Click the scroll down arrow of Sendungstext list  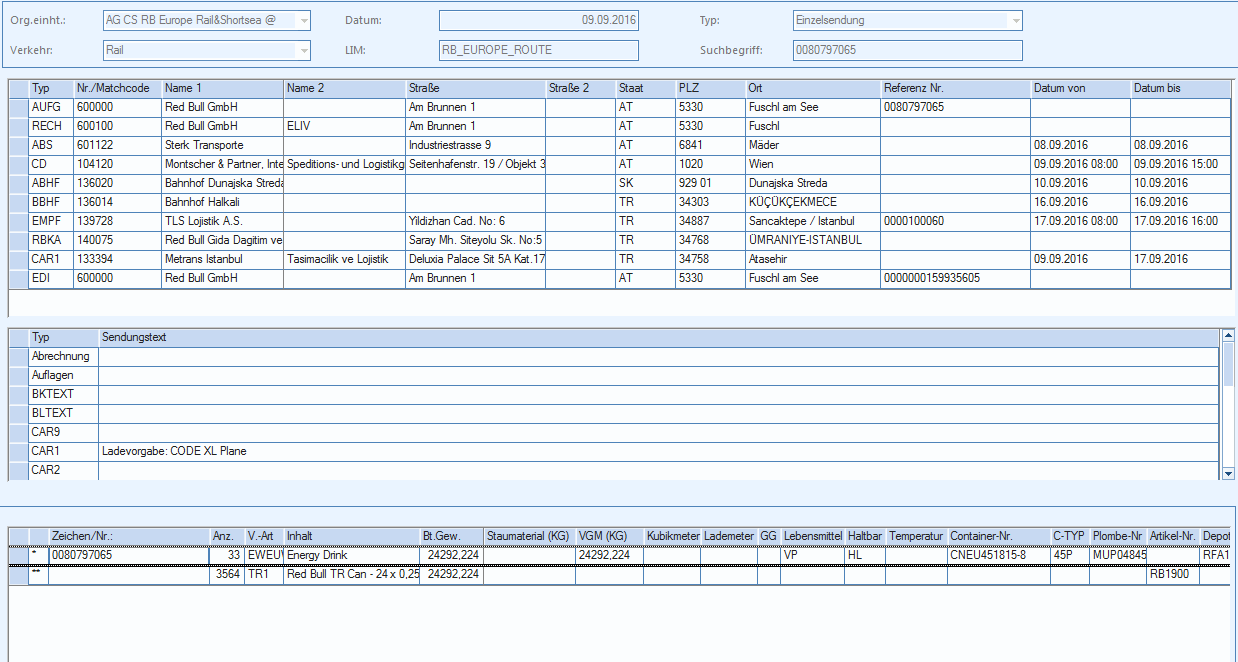(x=1229, y=473)
